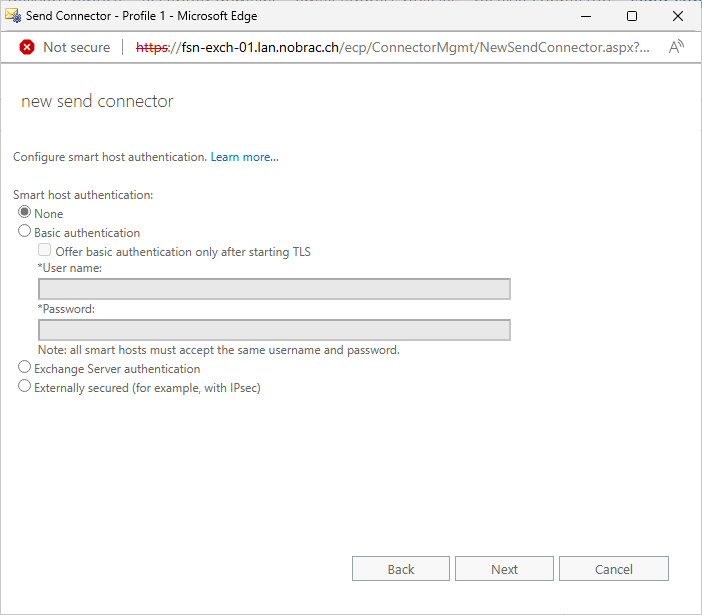Focus the Password text field
Viewport: 702px width, 615px height.
coord(274,330)
